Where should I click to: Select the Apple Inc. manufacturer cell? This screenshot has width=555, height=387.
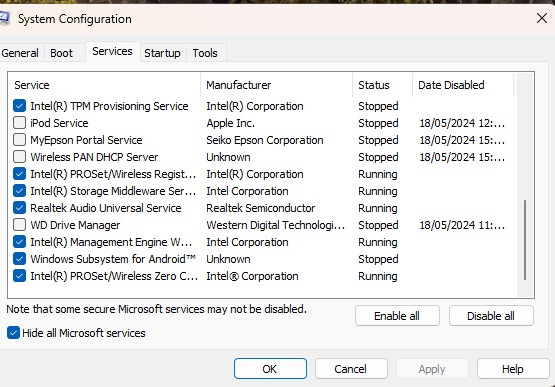pyautogui.click(x=230, y=123)
